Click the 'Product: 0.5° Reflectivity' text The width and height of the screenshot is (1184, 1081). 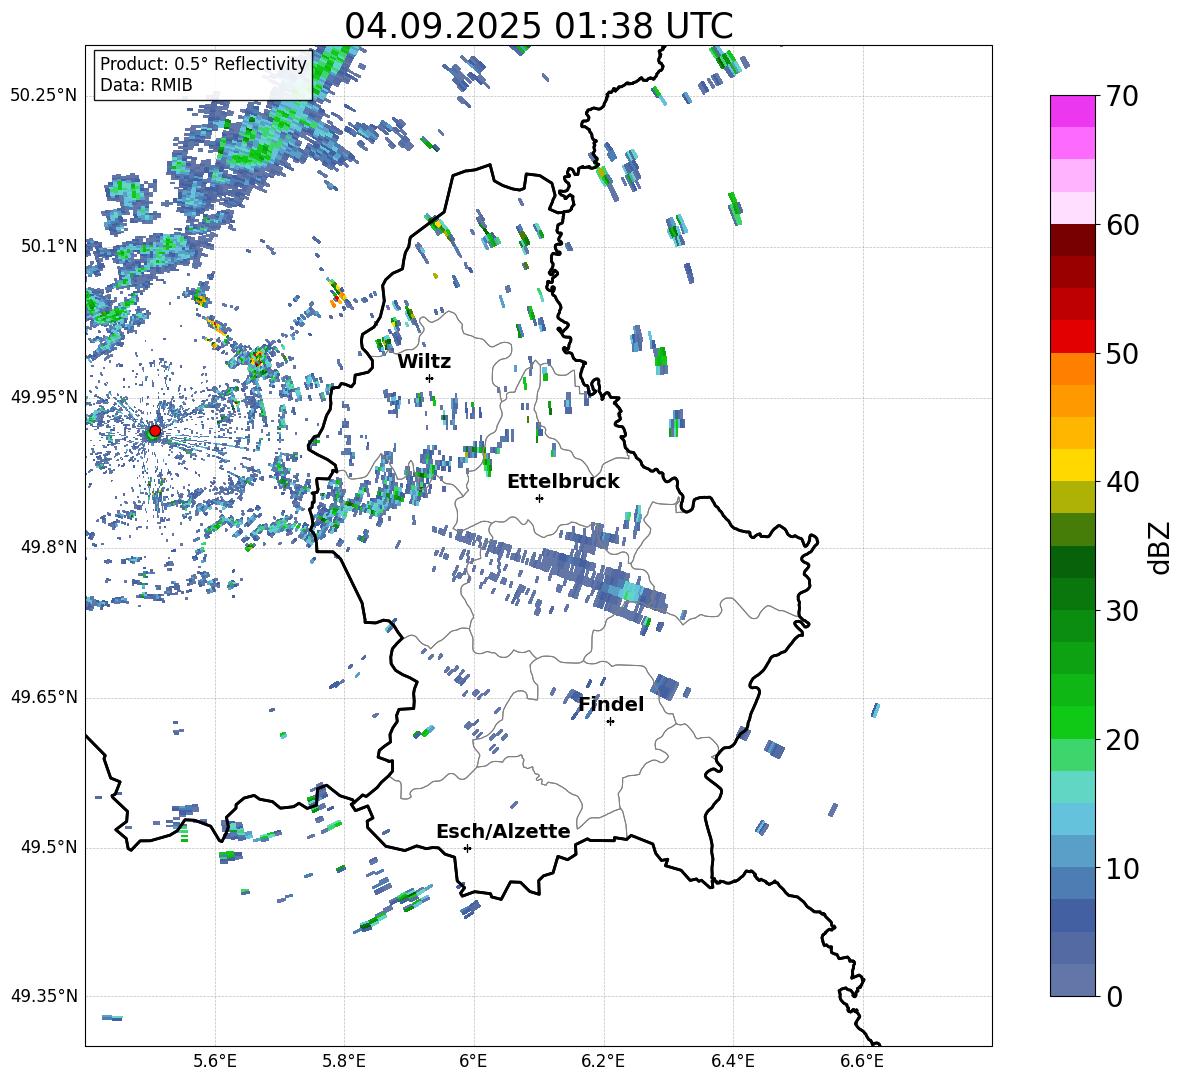click(x=203, y=64)
